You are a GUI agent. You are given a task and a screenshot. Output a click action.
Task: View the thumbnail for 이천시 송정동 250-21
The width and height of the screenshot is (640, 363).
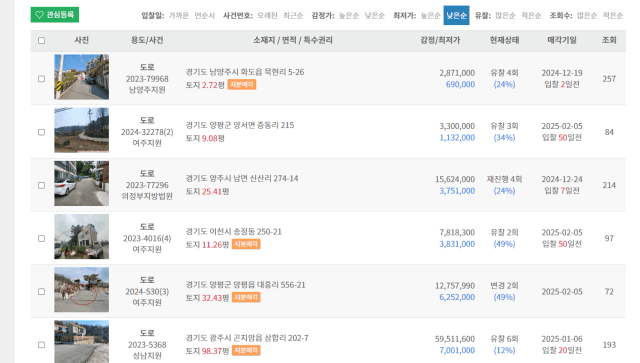coord(82,236)
